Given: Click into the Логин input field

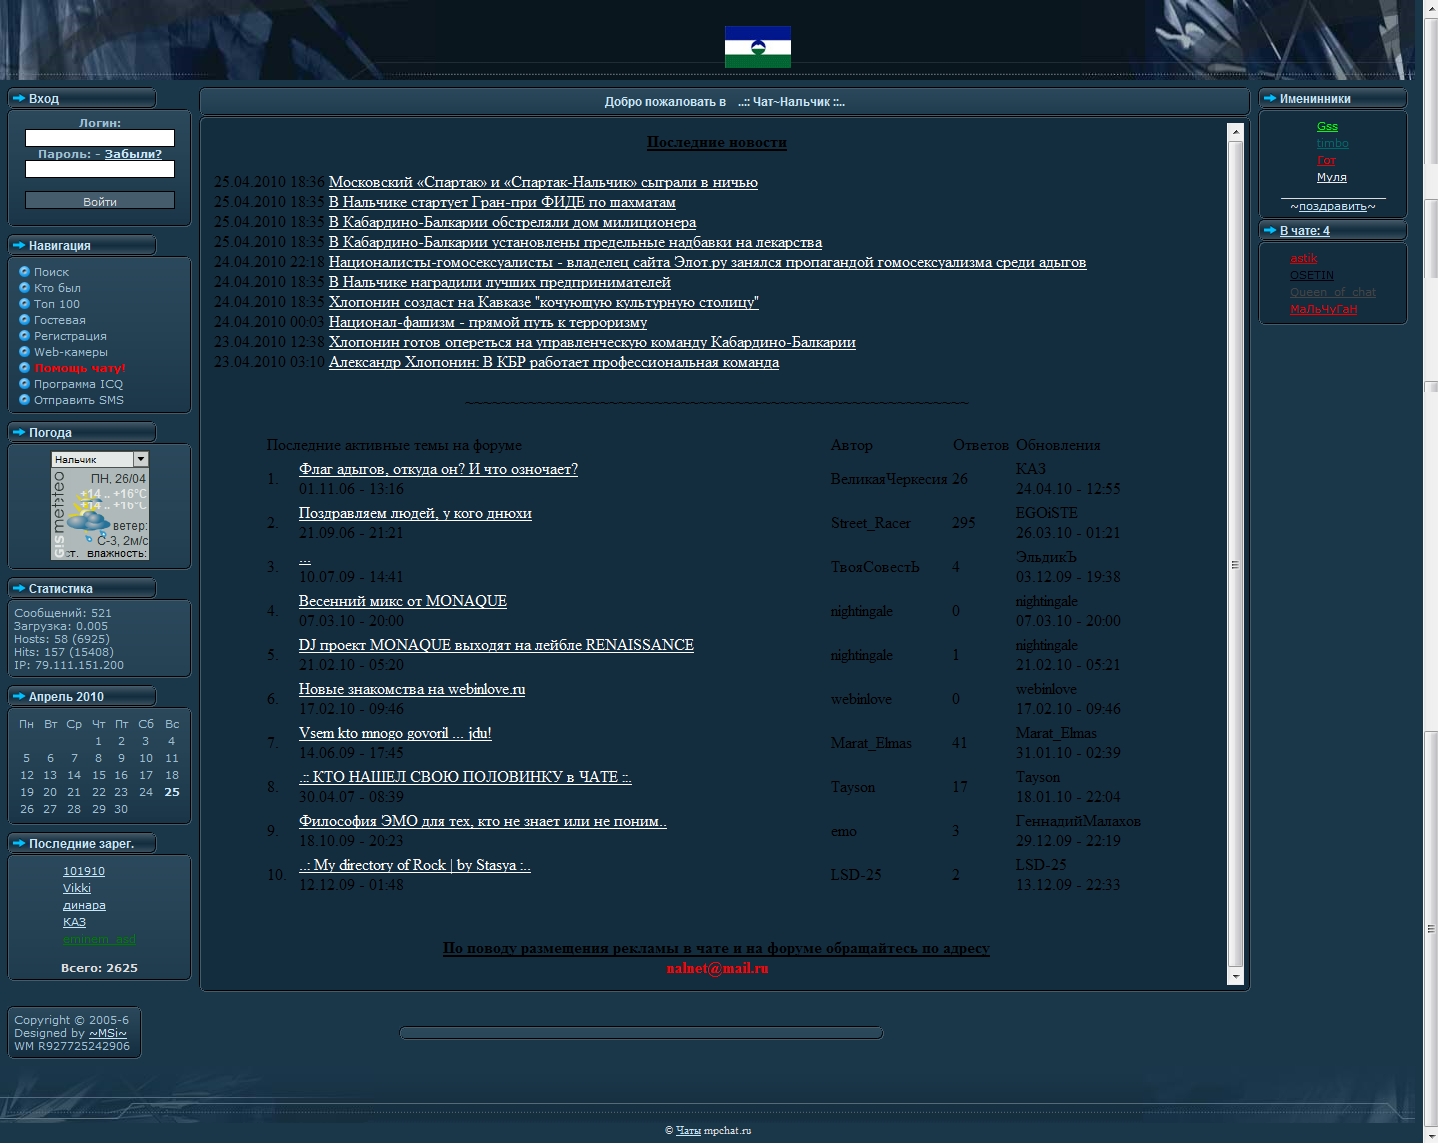Looking at the screenshot, I should [x=100, y=138].
